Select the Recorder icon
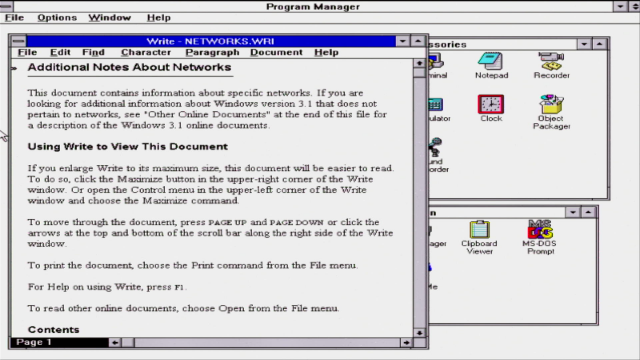The width and height of the screenshot is (640, 360). click(x=551, y=64)
